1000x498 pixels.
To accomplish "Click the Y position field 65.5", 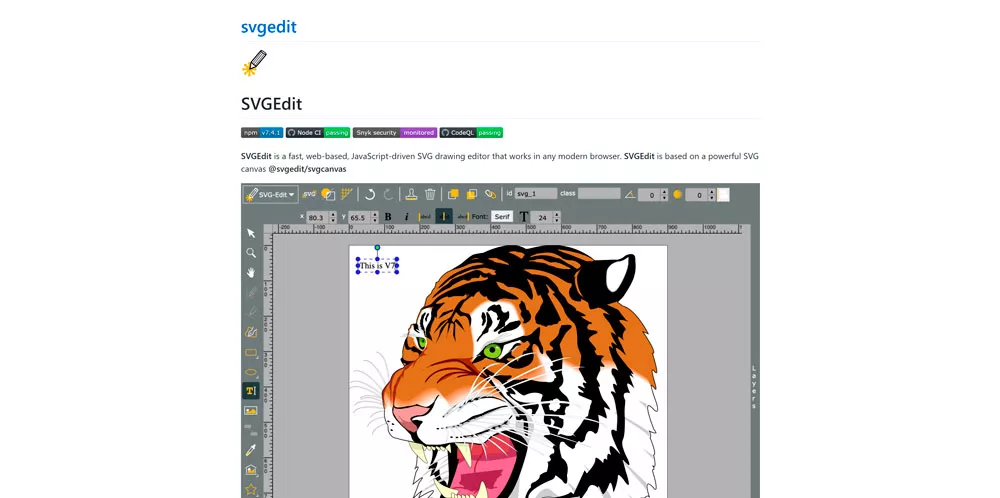I will coord(360,217).
